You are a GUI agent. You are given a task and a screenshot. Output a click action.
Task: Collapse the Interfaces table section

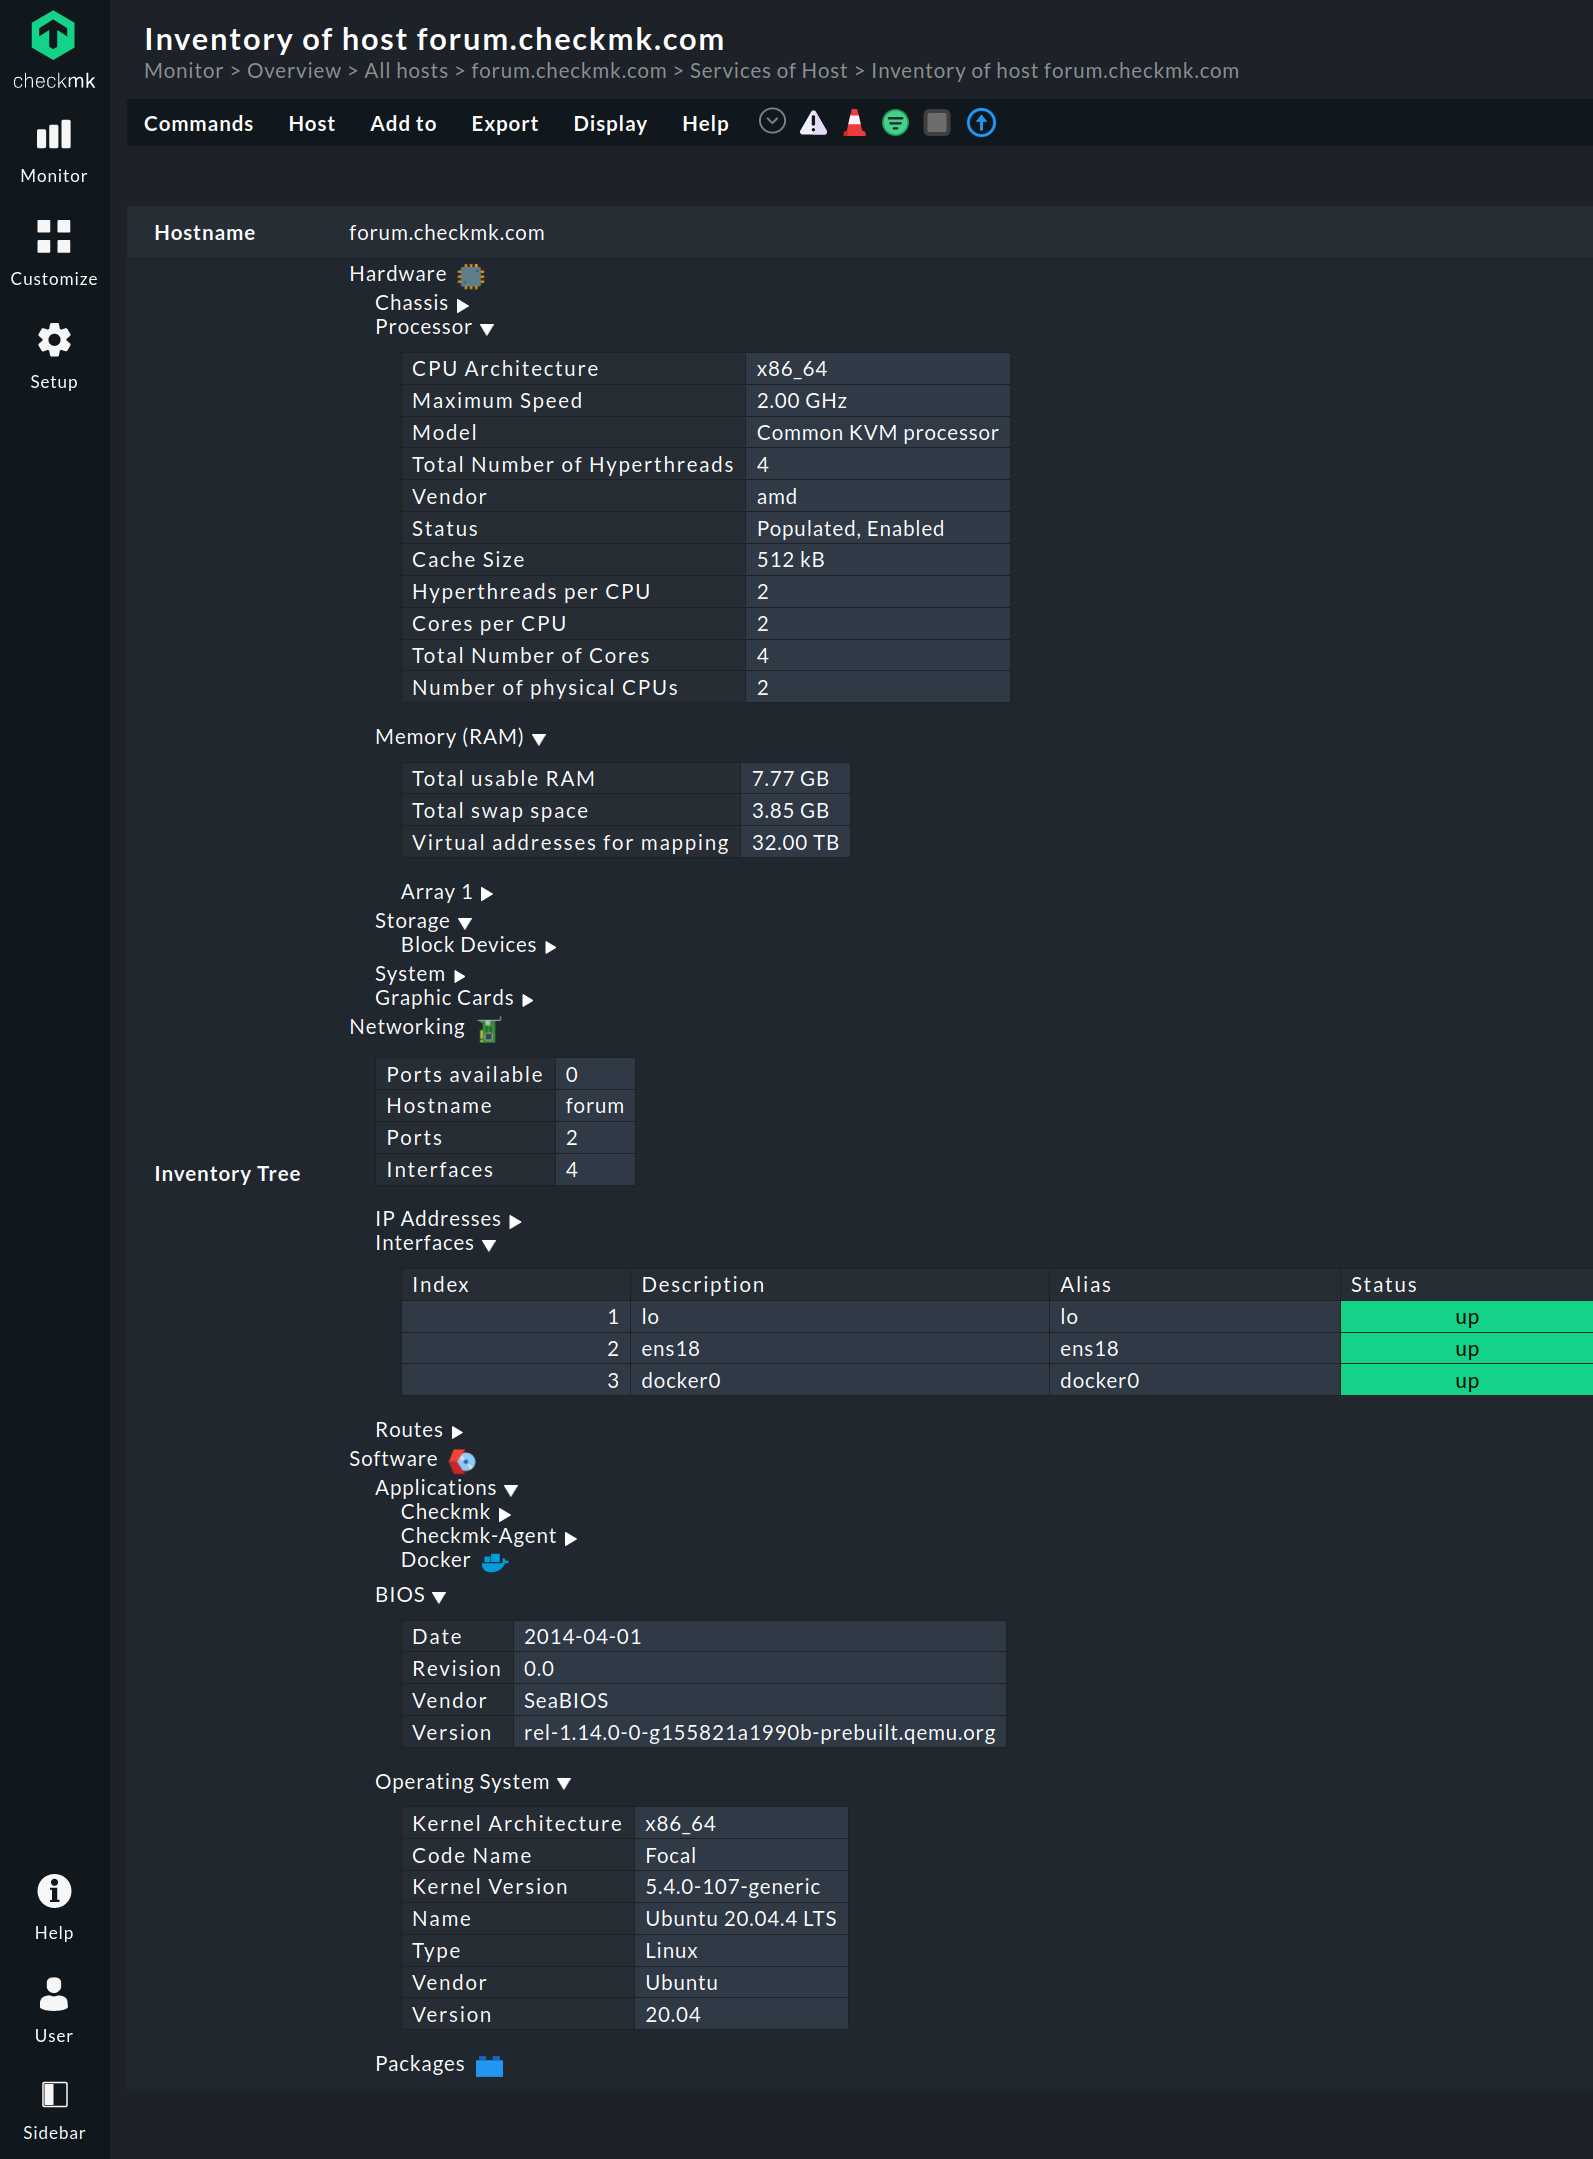click(489, 1245)
